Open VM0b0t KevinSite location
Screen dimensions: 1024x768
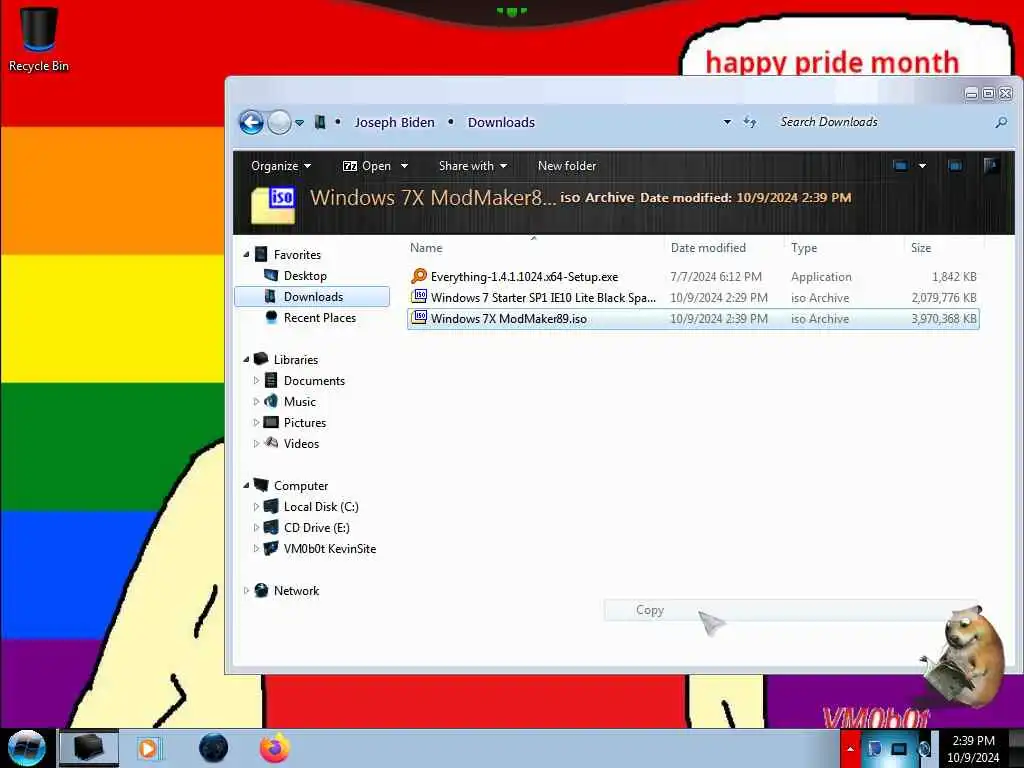pos(329,549)
